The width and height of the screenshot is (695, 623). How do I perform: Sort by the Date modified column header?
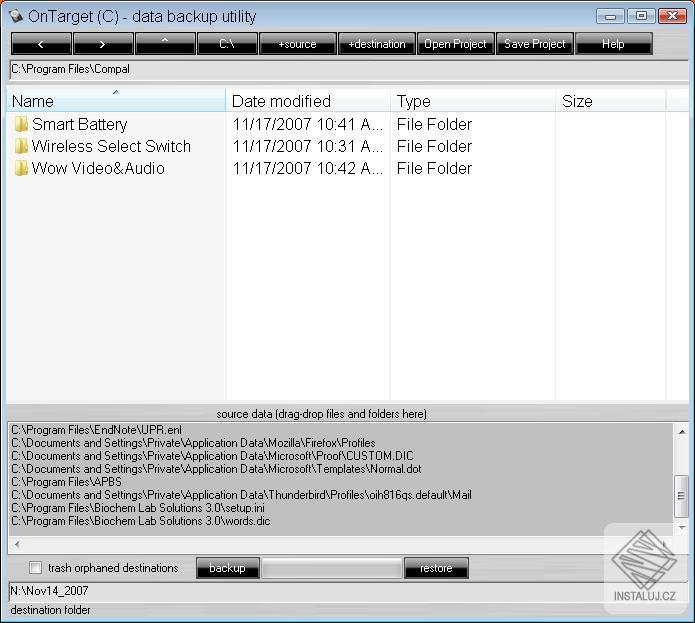(308, 101)
